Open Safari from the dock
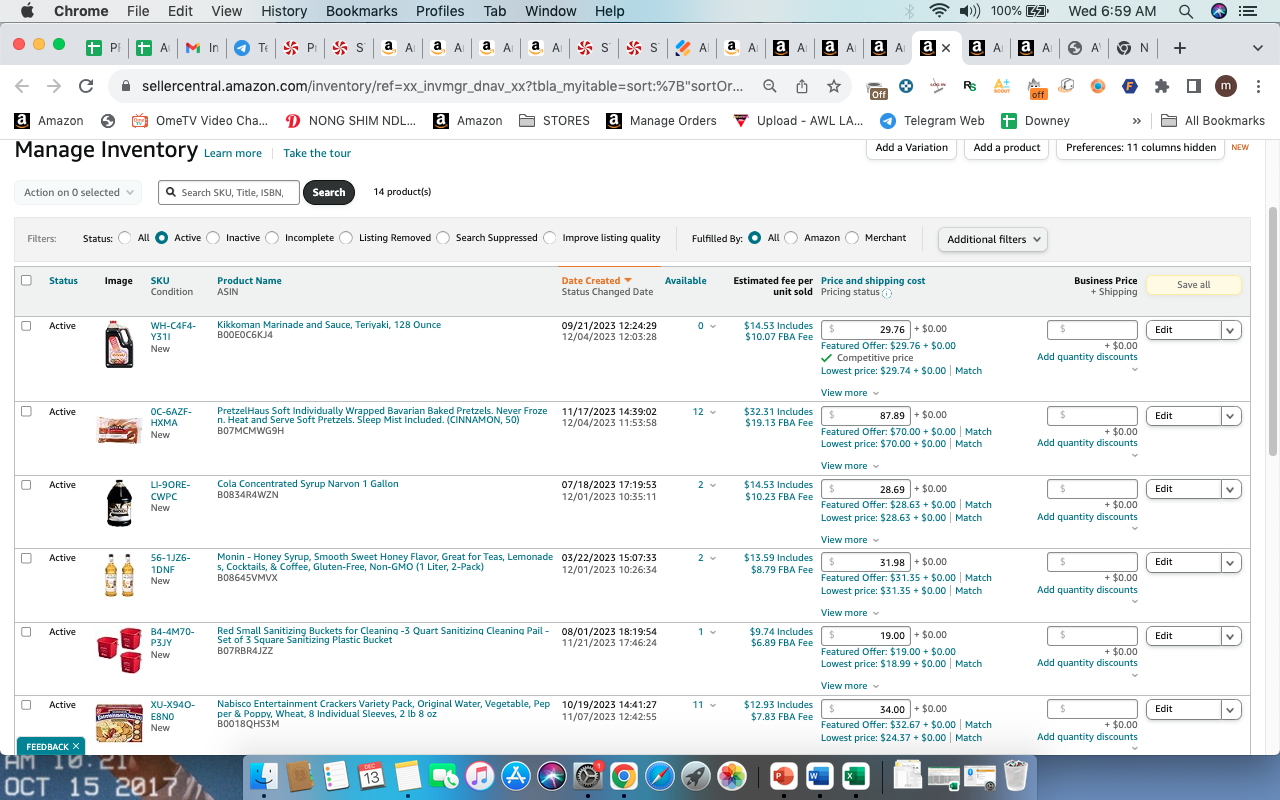Screen dimensions: 1280x800 [x=660, y=775]
